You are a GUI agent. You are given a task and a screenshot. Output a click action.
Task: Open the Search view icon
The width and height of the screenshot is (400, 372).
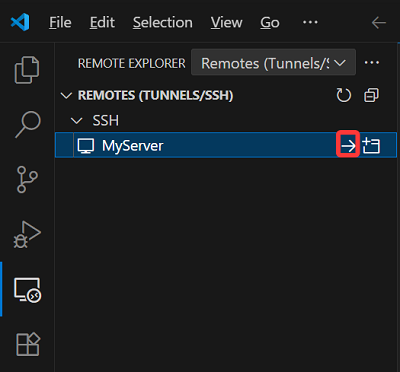point(28,125)
